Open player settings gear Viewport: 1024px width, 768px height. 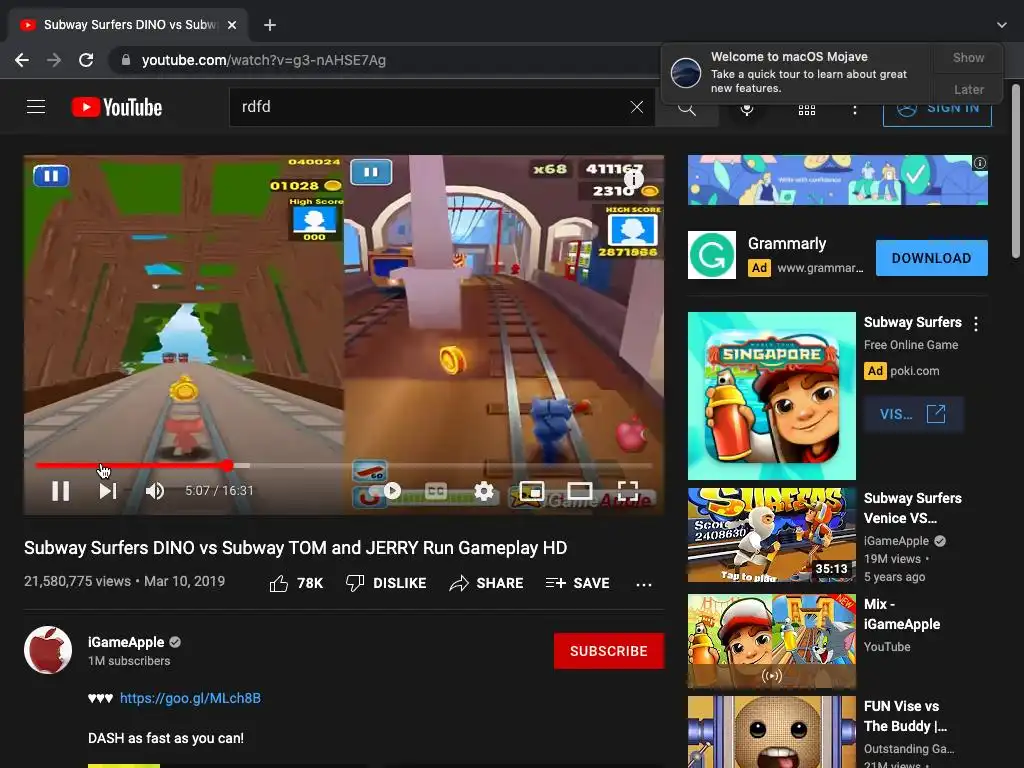coord(484,491)
